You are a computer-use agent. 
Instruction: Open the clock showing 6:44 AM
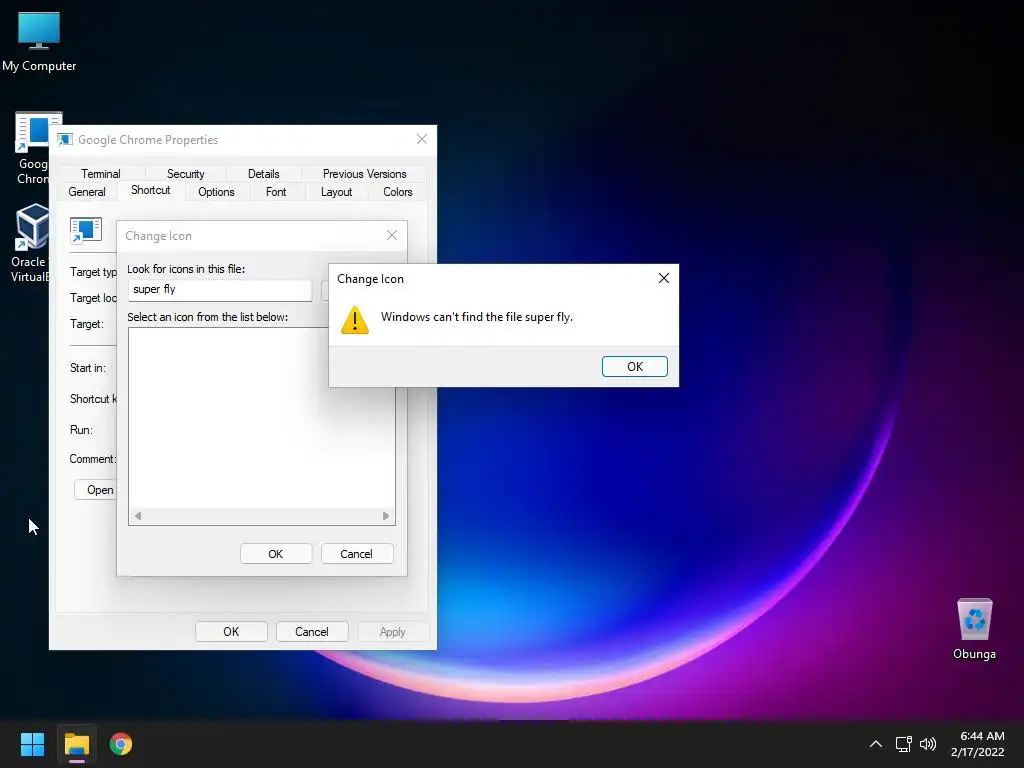click(978, 744)
